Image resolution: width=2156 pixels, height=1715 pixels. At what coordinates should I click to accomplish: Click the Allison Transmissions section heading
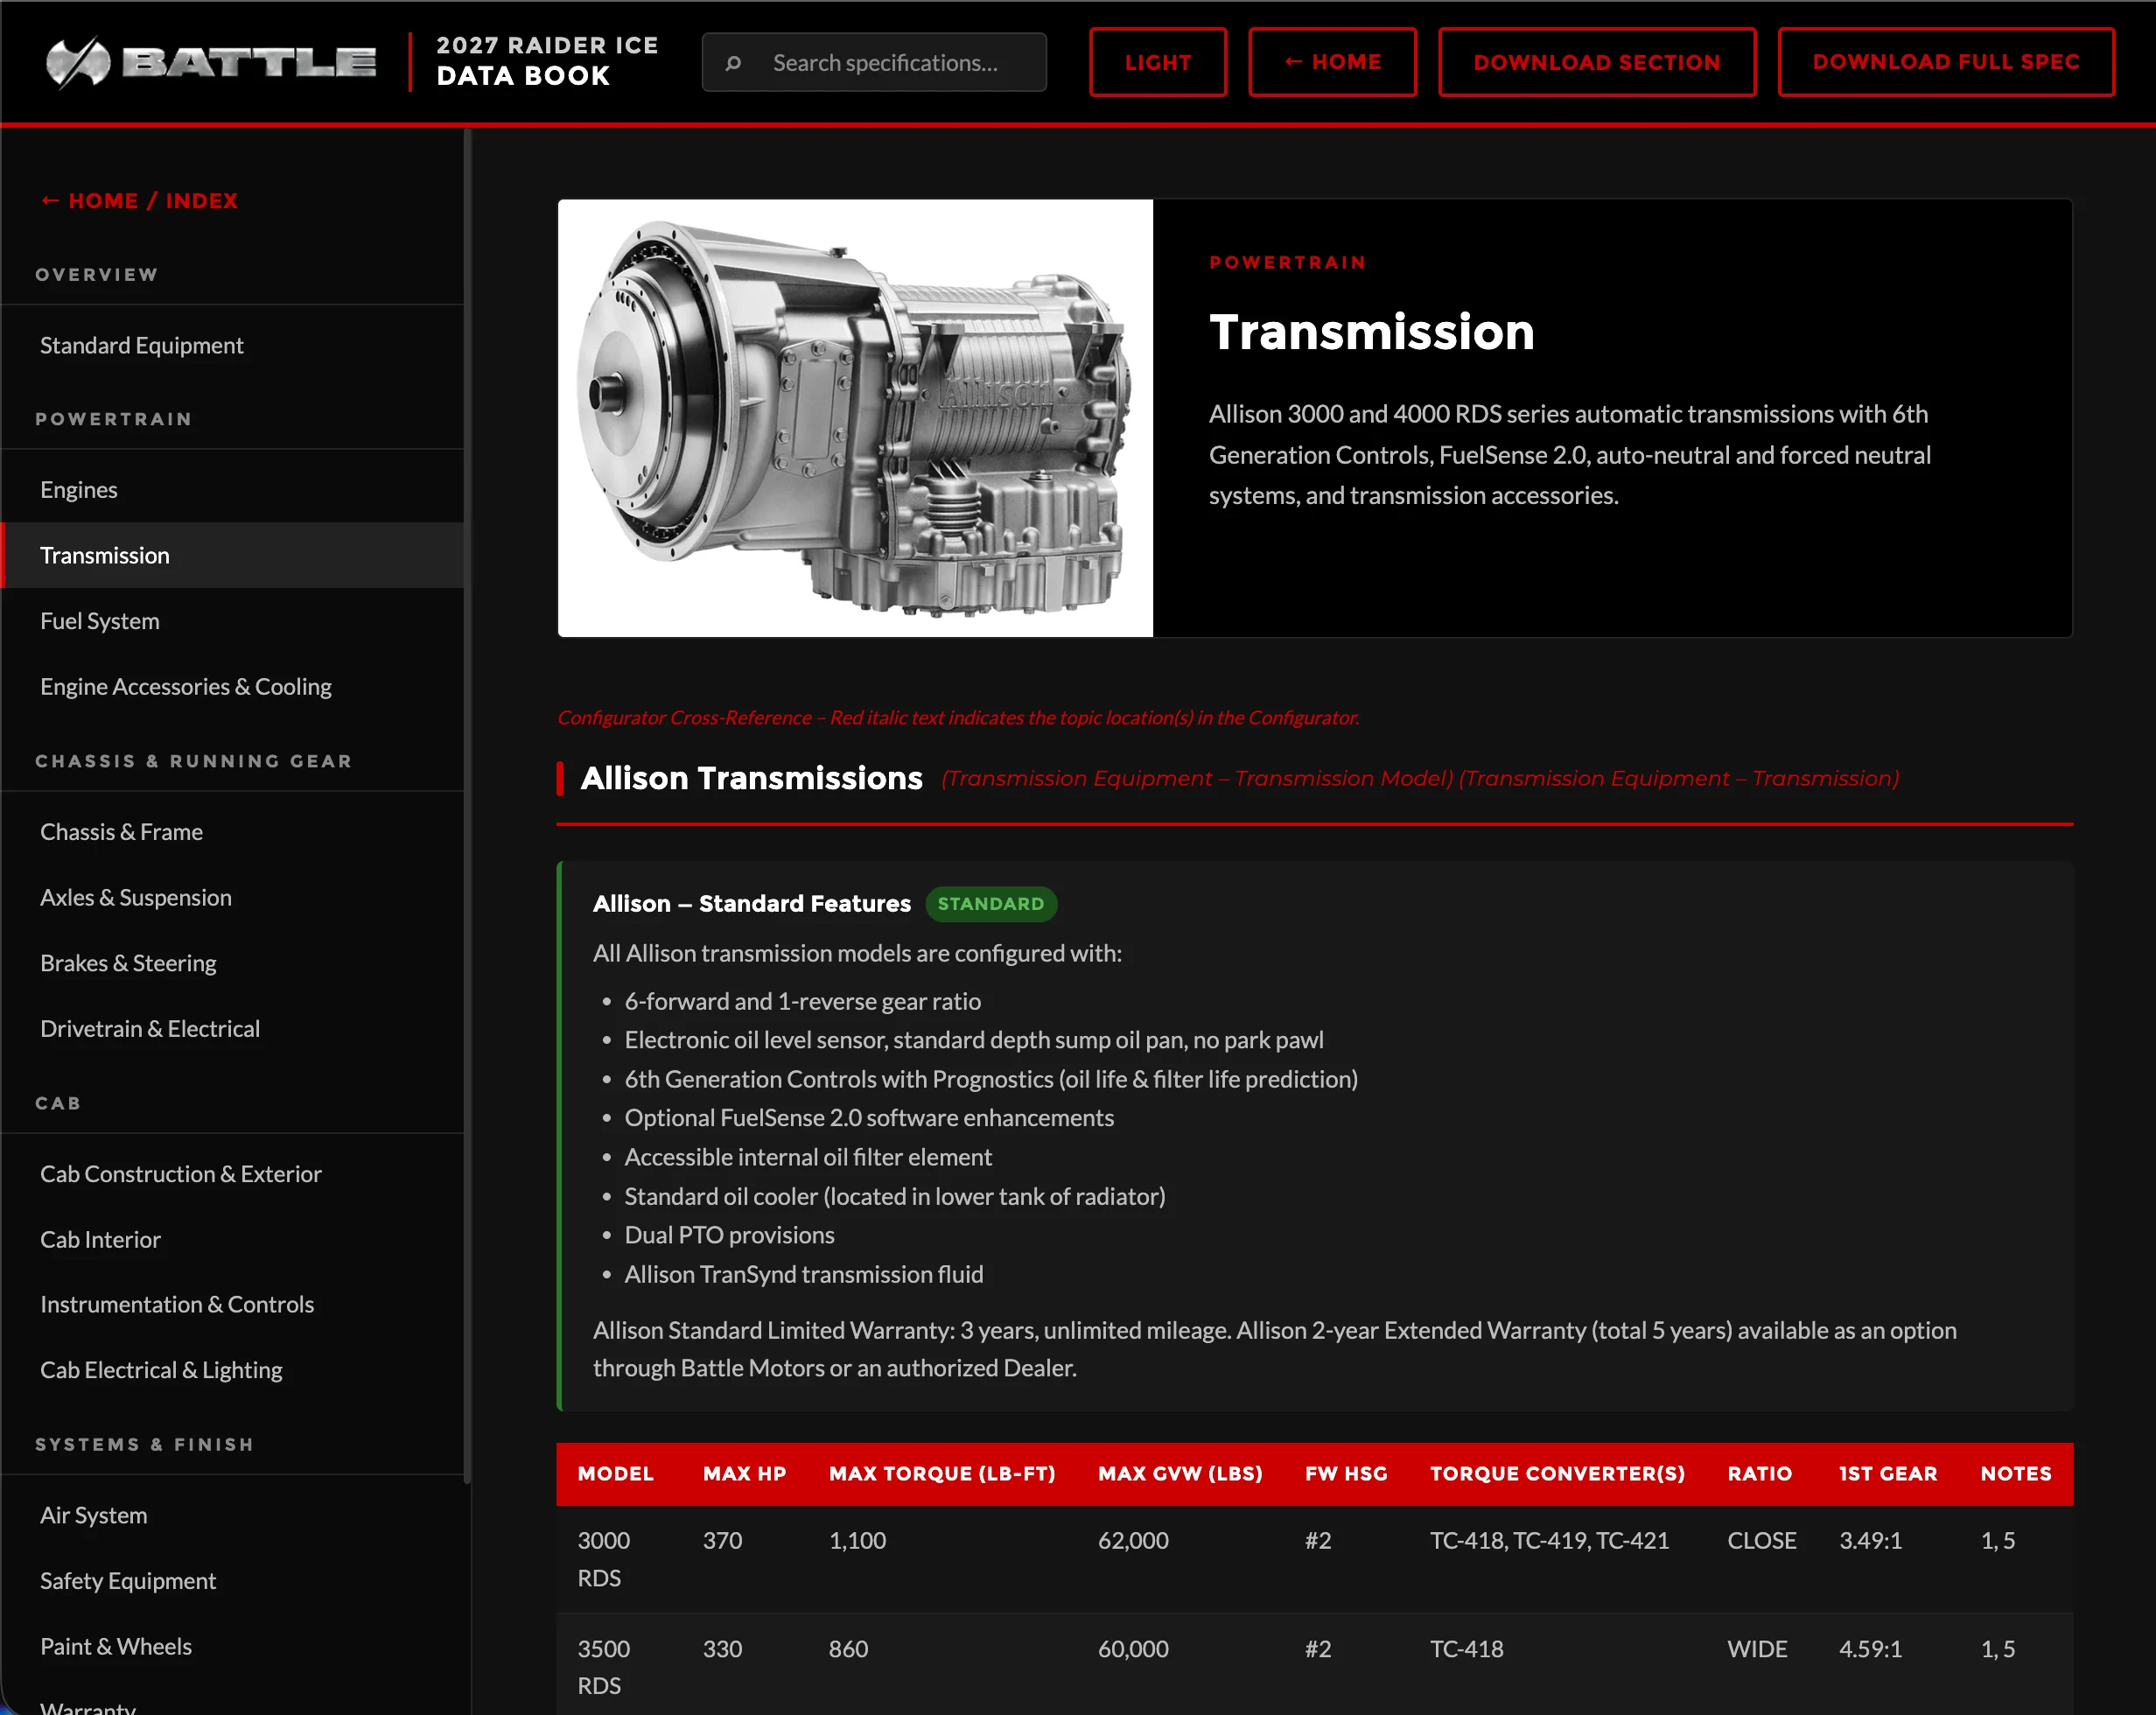[751, 778]
